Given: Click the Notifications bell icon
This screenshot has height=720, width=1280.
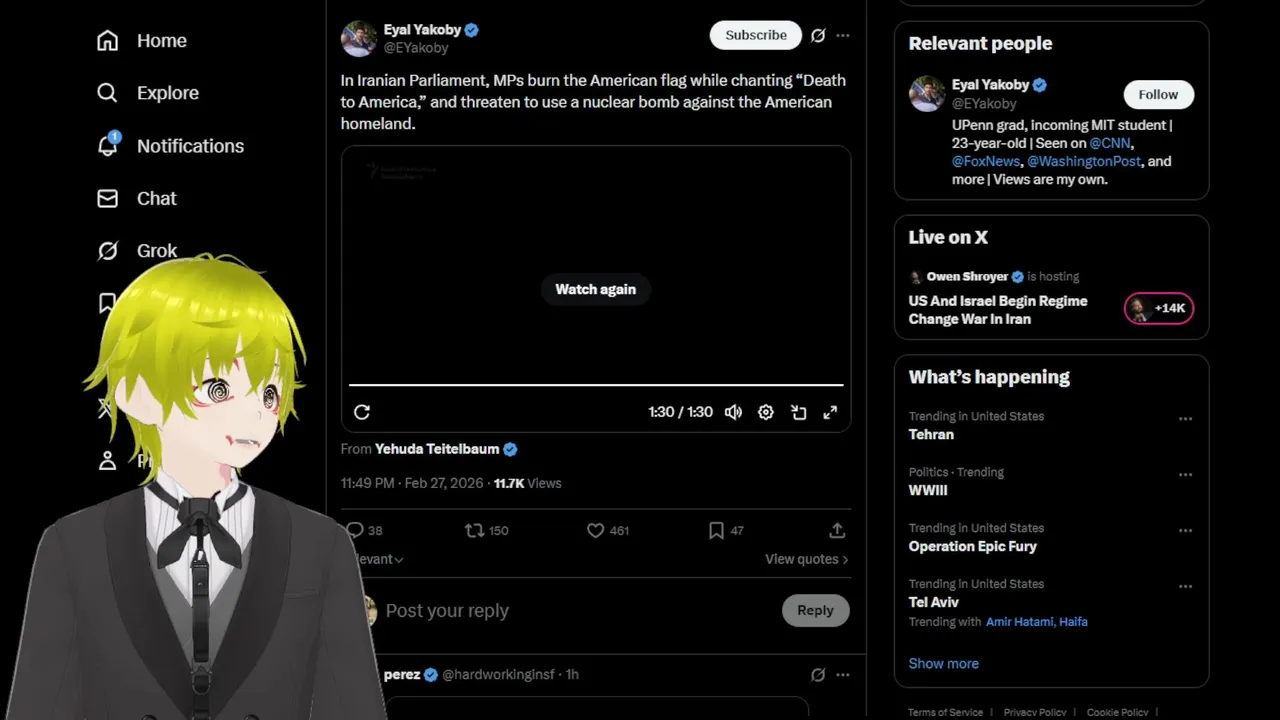Looking at the screenshot, I should (x=107, y=146).
